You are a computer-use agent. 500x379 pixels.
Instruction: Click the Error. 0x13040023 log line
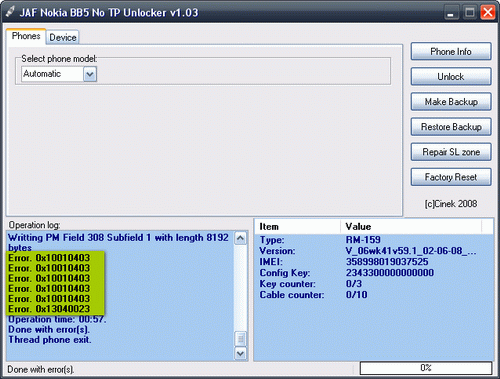(49, 309)
